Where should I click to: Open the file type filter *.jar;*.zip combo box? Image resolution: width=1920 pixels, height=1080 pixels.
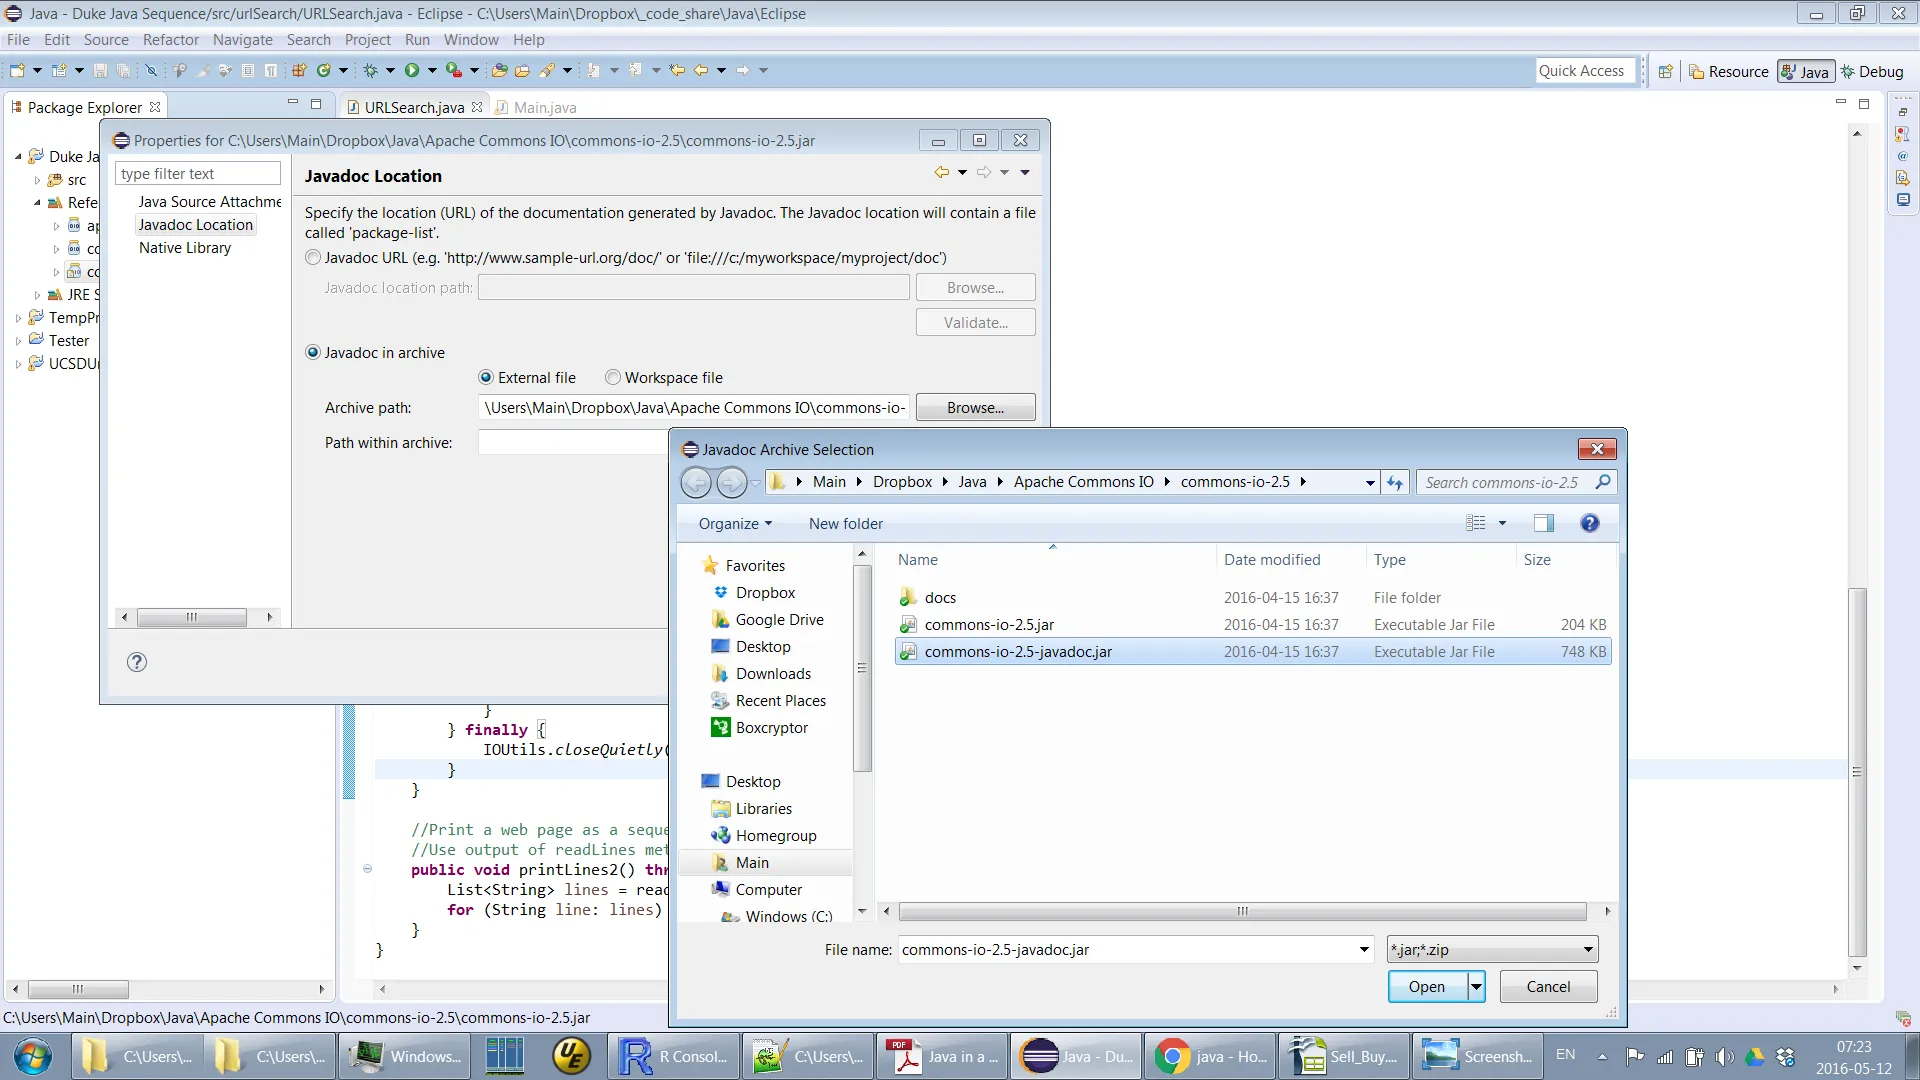(x=1492, y=949)
